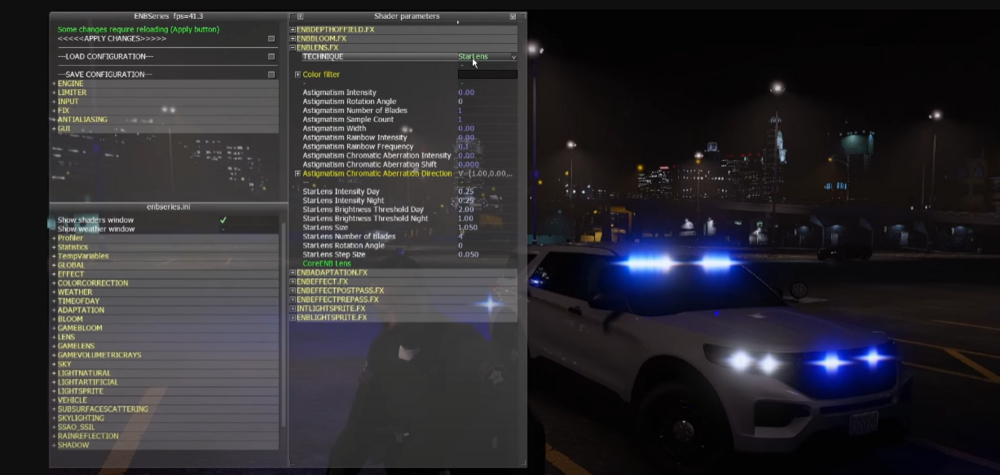The image size is (1000, 475).
Task: Expand ENBBLOOM.FX shader section
Action: (293, 39)
